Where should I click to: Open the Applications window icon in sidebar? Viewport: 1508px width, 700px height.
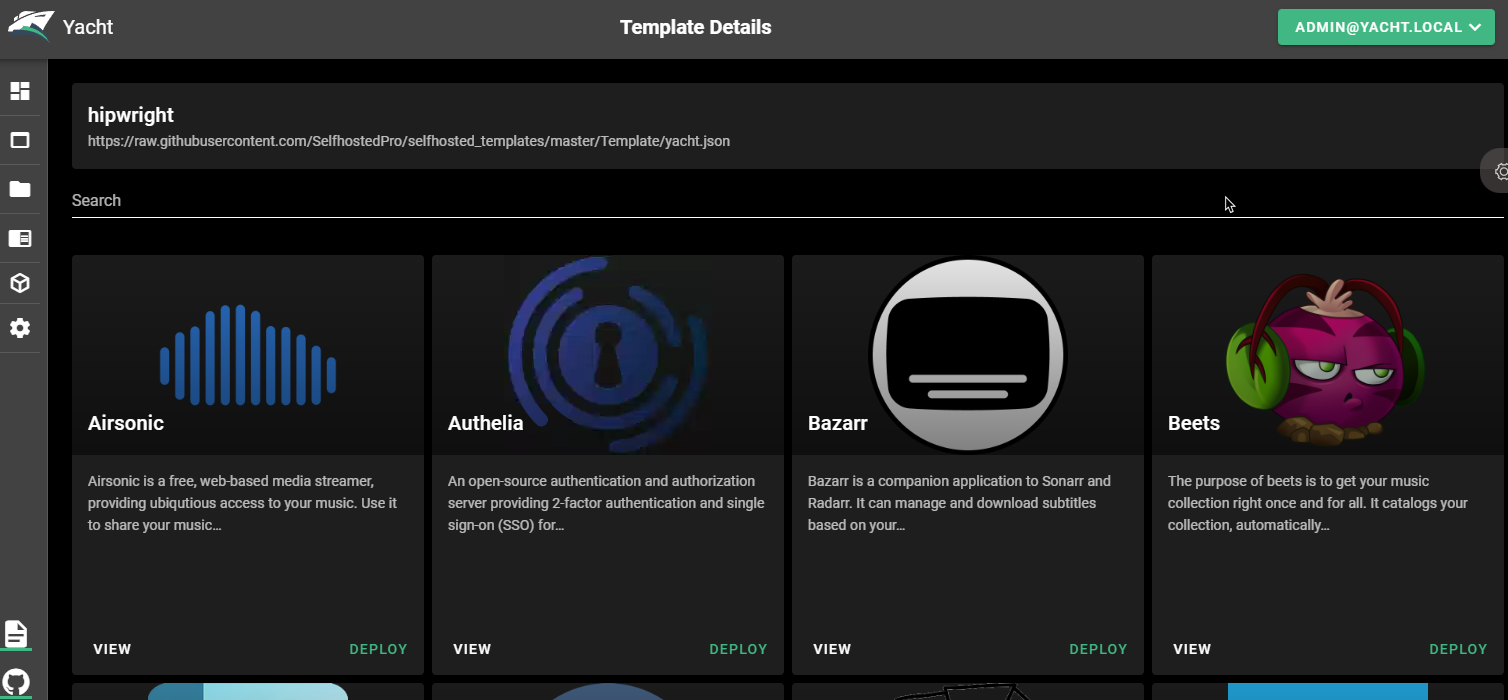[x=20, y=140]
